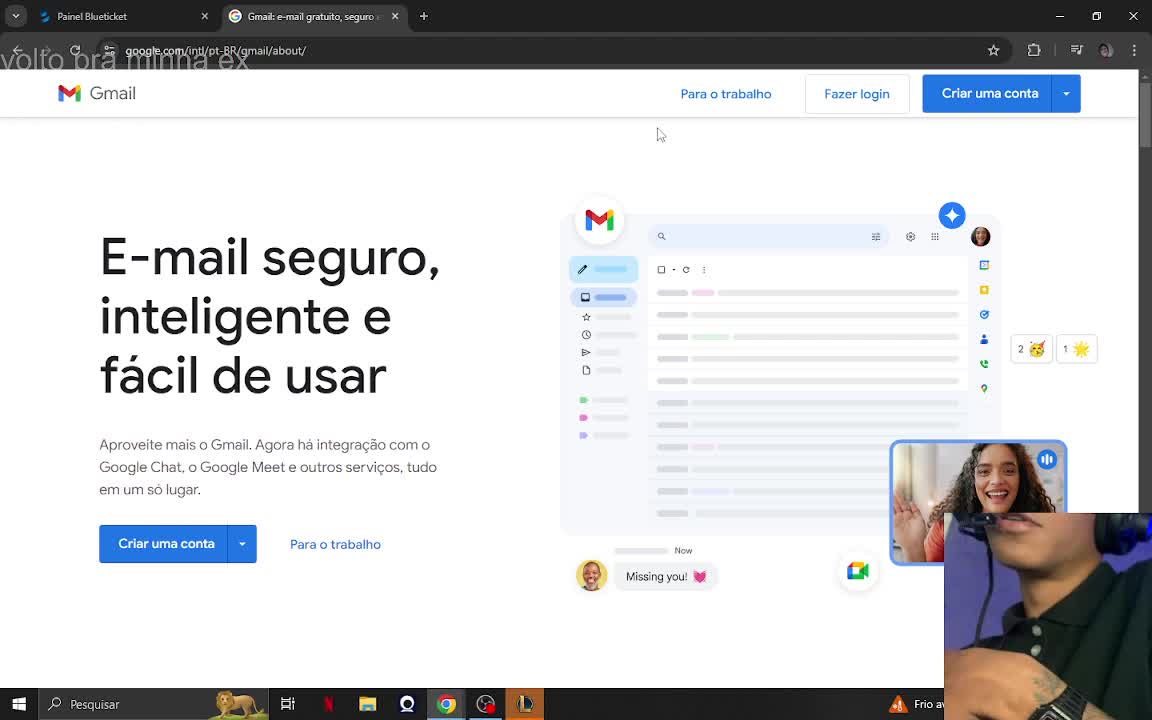Click the Gmail logo in the header

pyautogui.click(x=97, y=93)
